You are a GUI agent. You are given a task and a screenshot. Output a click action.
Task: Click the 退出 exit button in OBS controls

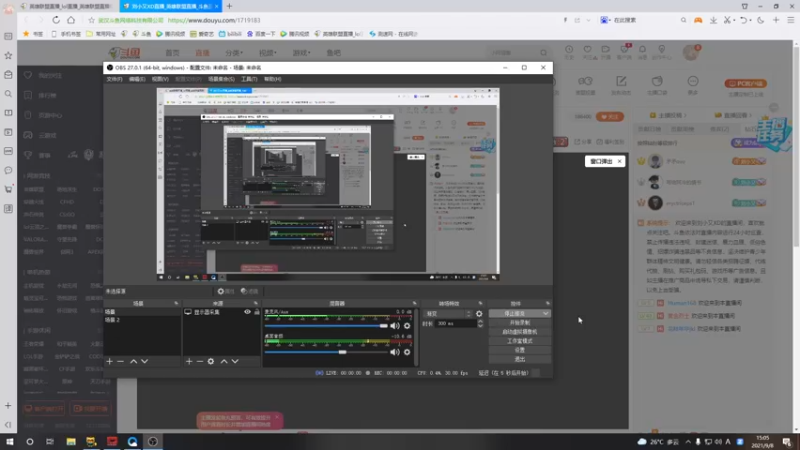tap(519, 359)
